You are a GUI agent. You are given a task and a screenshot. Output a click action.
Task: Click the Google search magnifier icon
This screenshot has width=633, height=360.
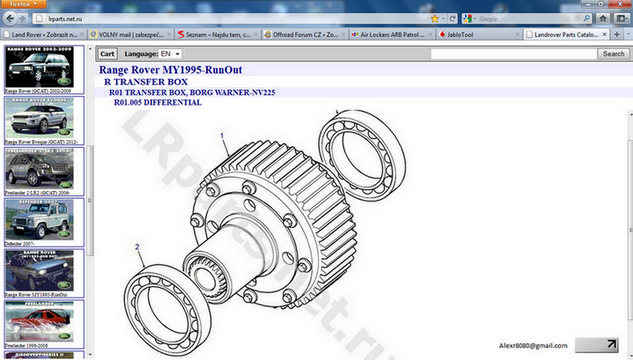(587, 19)
